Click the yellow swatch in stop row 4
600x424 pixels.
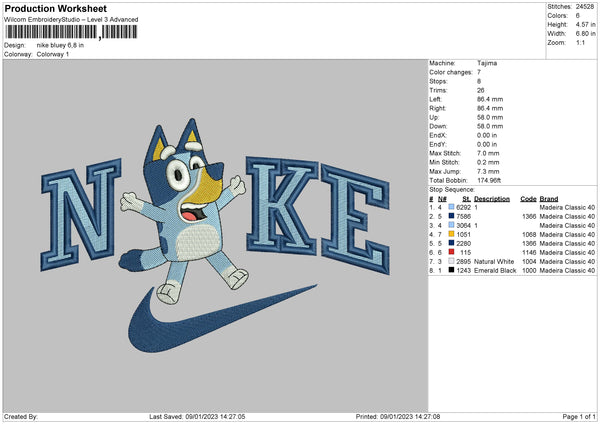(x=451, y=234)
